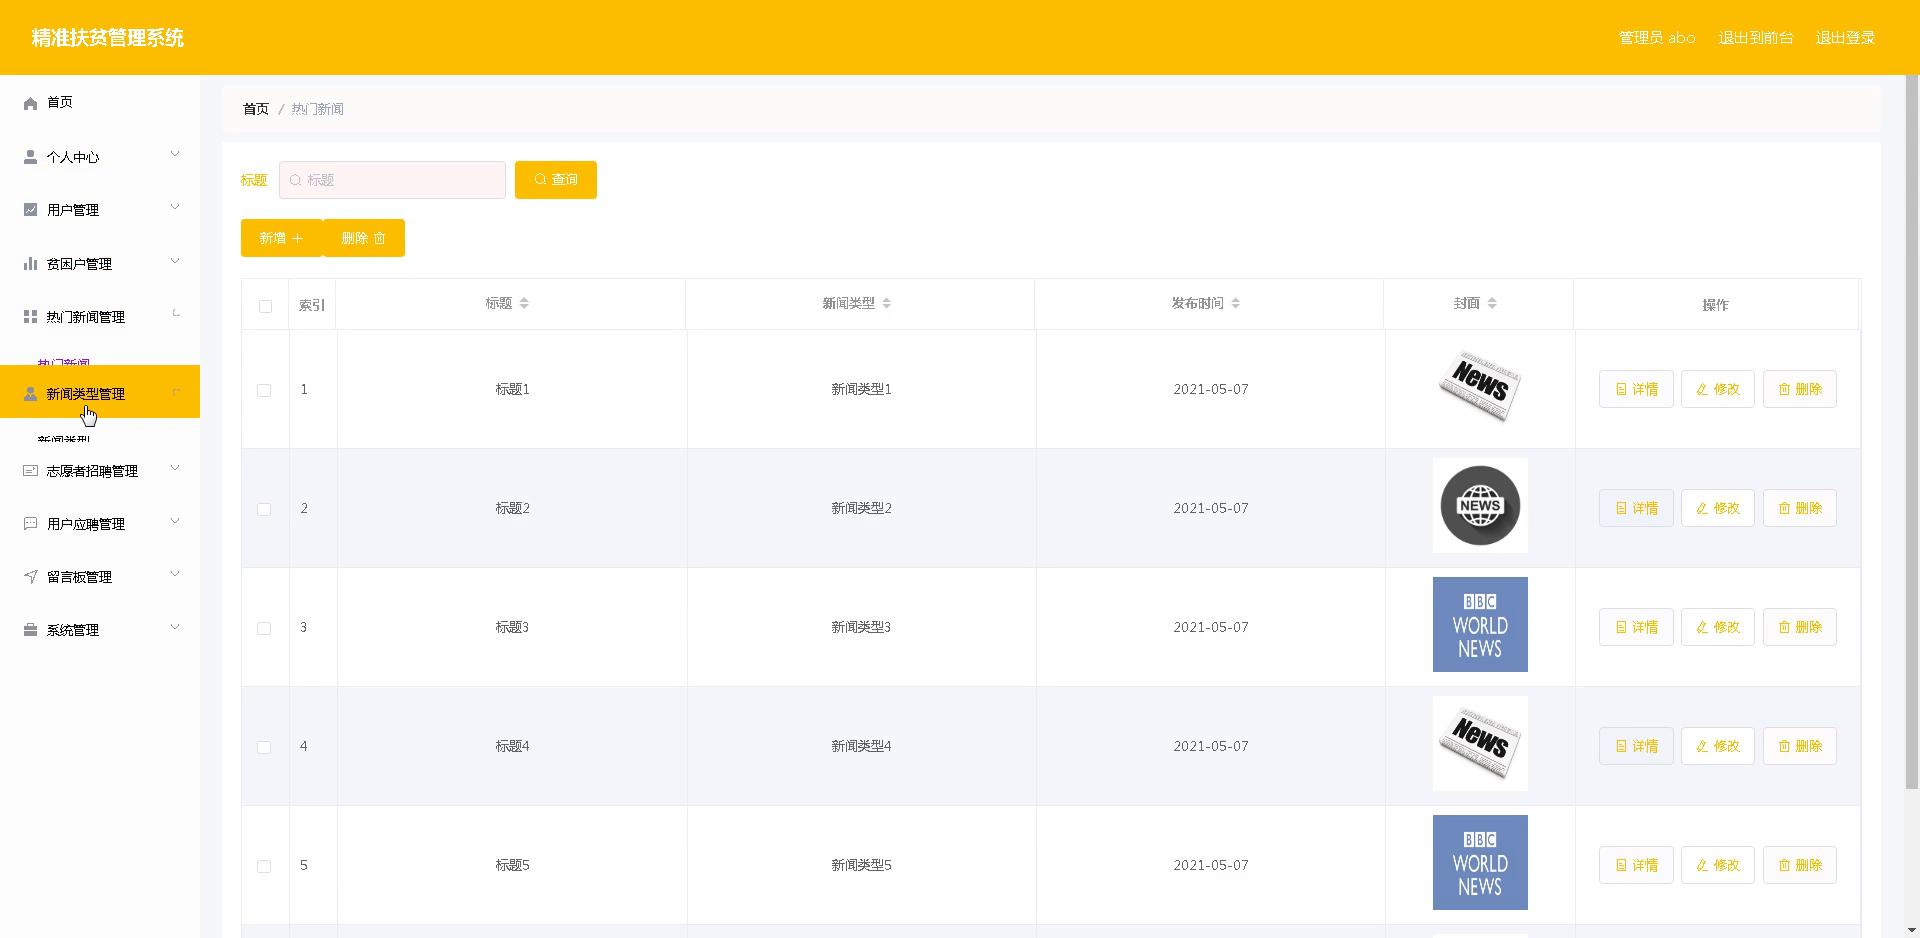Toggle the select-all checkbox in table header

265,306
